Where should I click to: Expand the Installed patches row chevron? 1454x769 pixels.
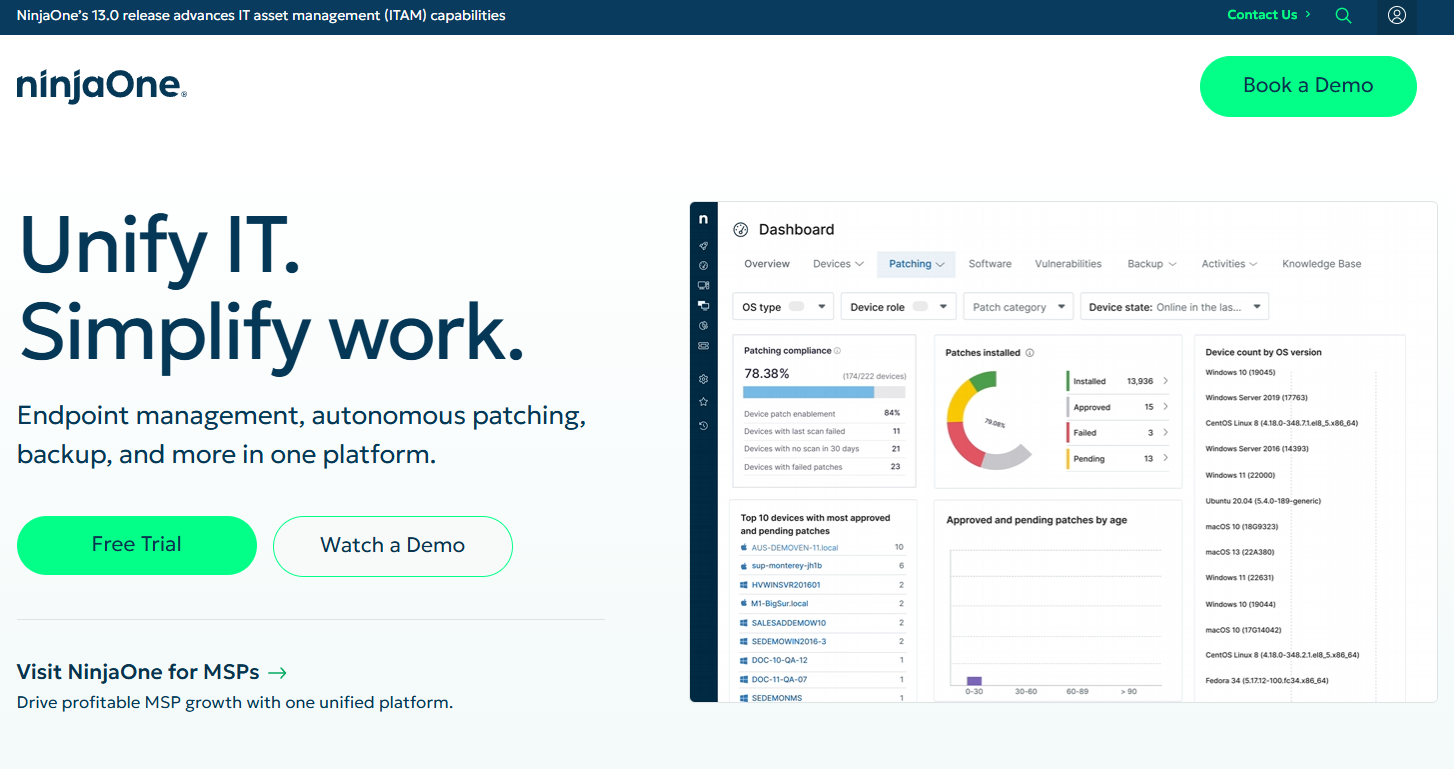click(x=1165, y=381)
